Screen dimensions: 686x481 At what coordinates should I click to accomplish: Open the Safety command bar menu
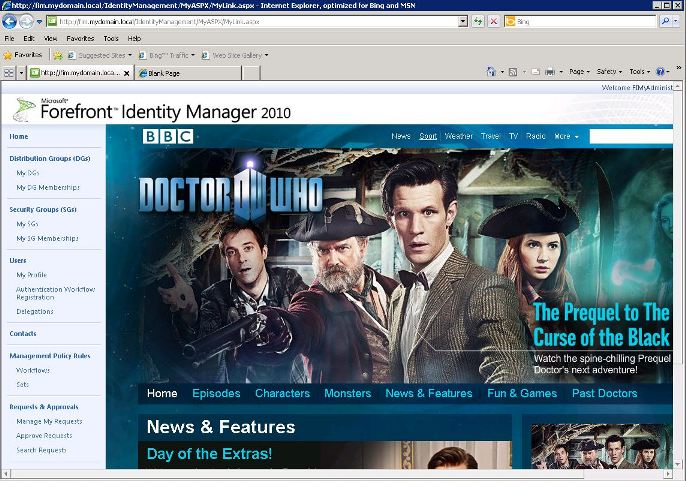pos(609,71)
